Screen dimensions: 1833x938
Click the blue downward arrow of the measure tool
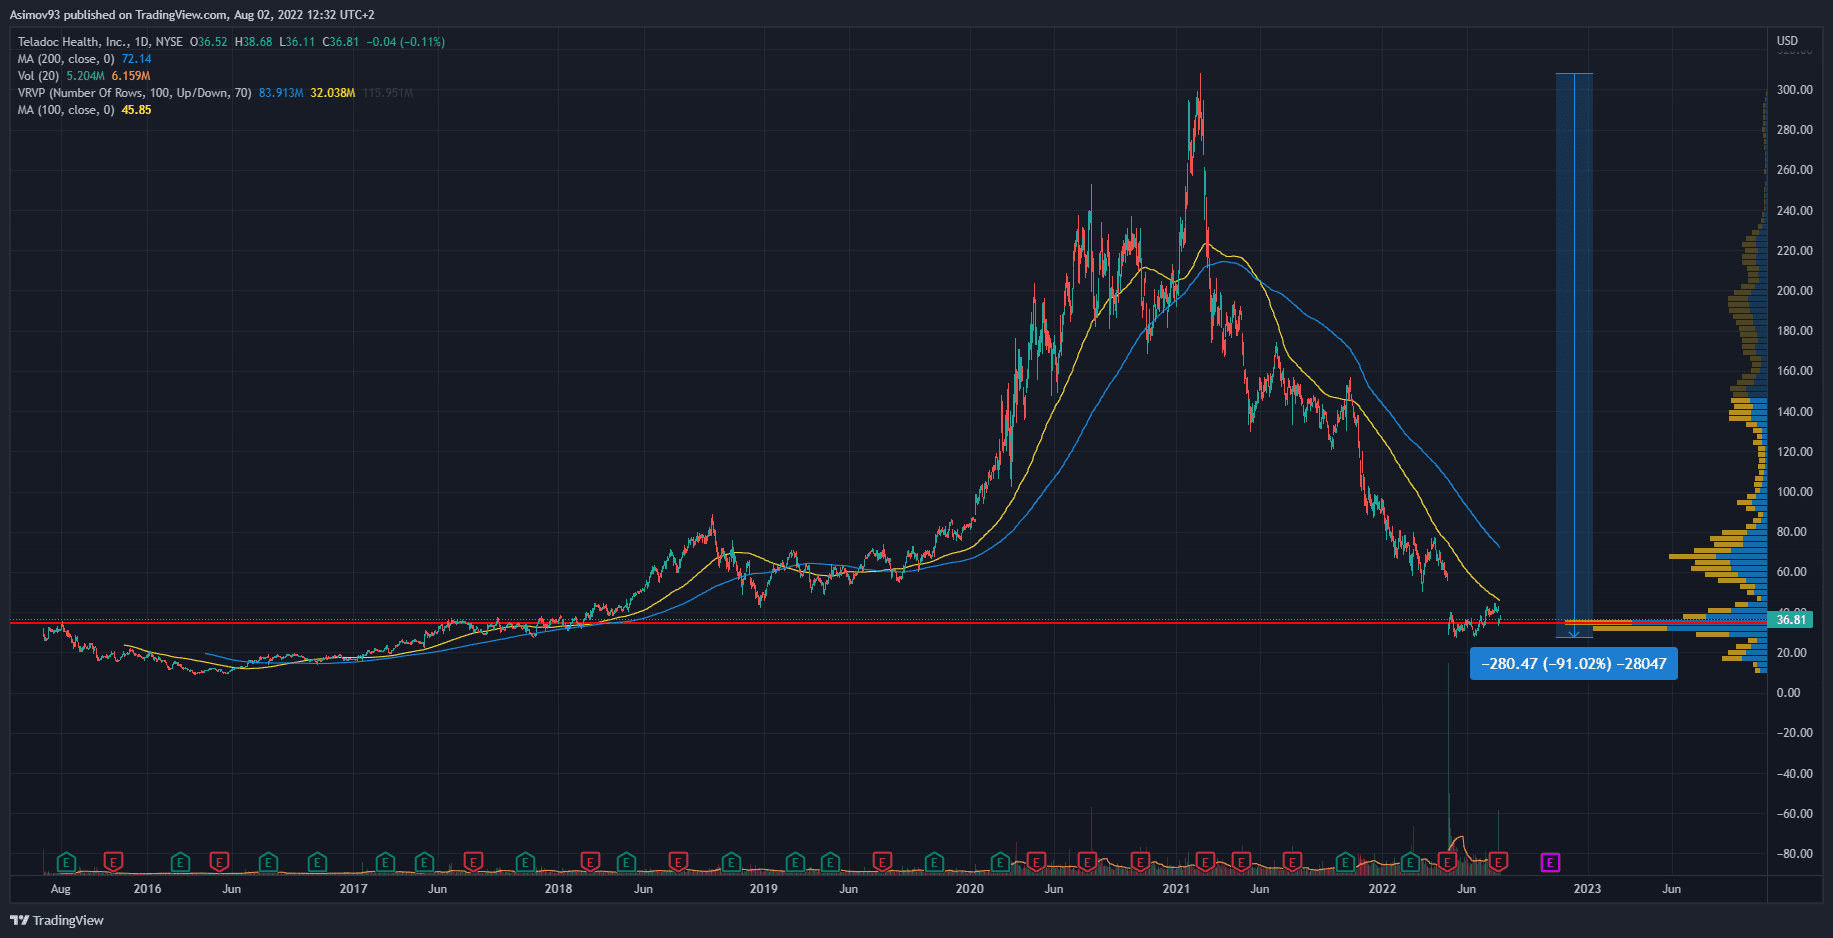click(1574, 632)
